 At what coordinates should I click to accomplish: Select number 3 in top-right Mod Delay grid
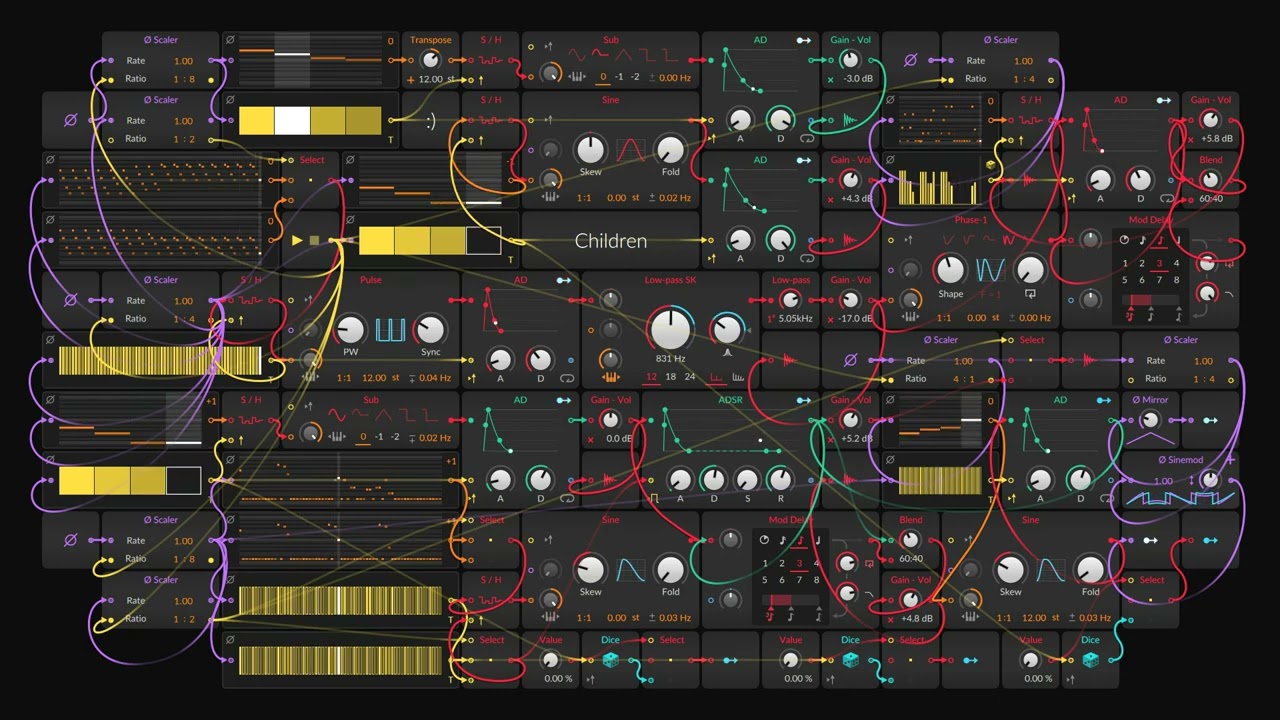(x=1159, y=264)
